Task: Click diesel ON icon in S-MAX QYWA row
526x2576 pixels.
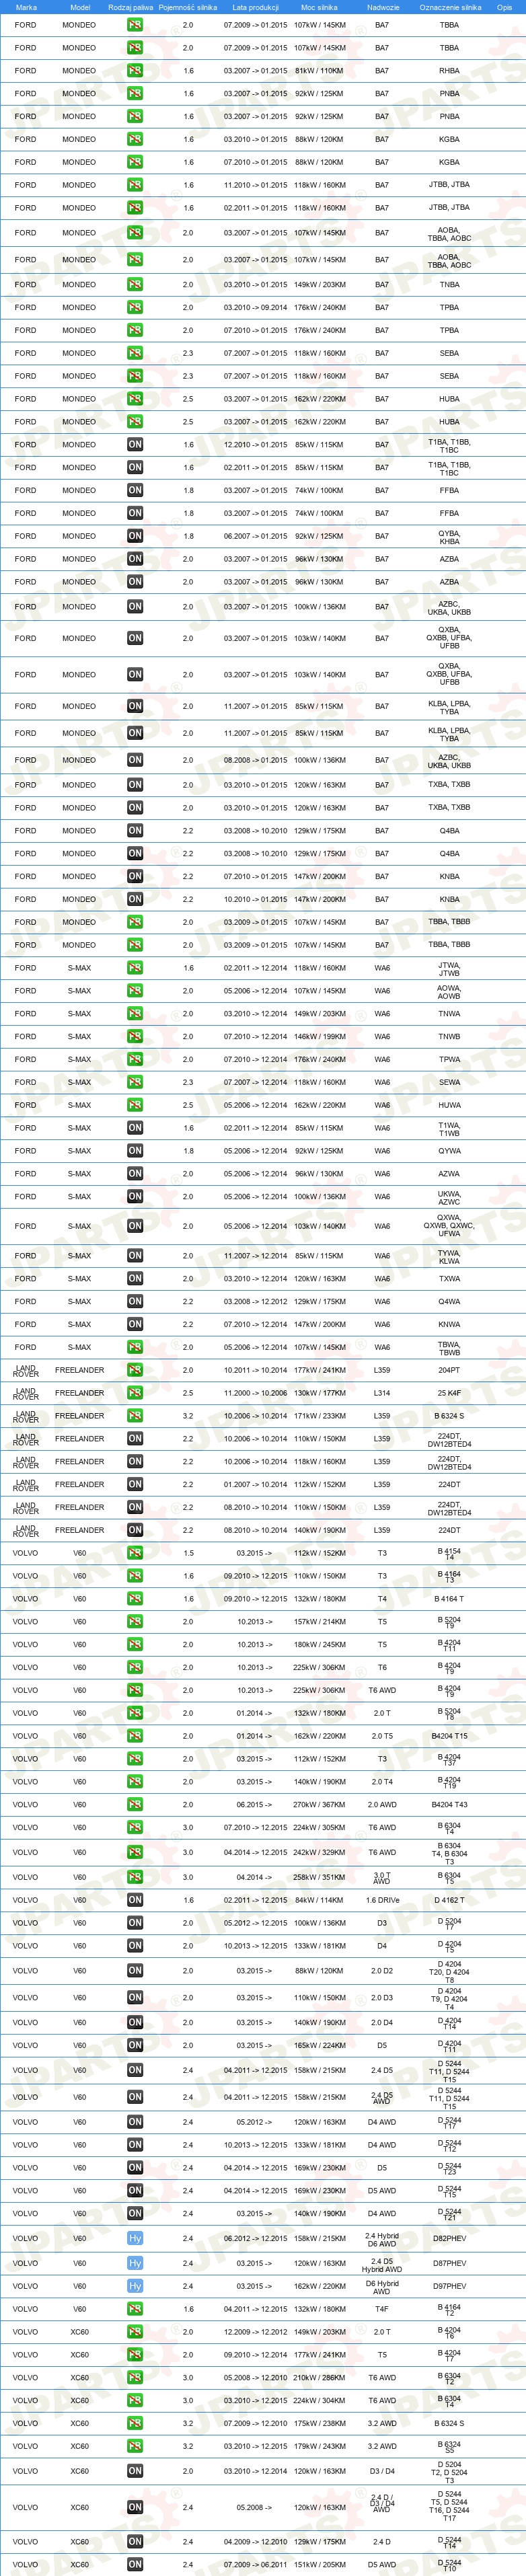Action: point(135,1151)
